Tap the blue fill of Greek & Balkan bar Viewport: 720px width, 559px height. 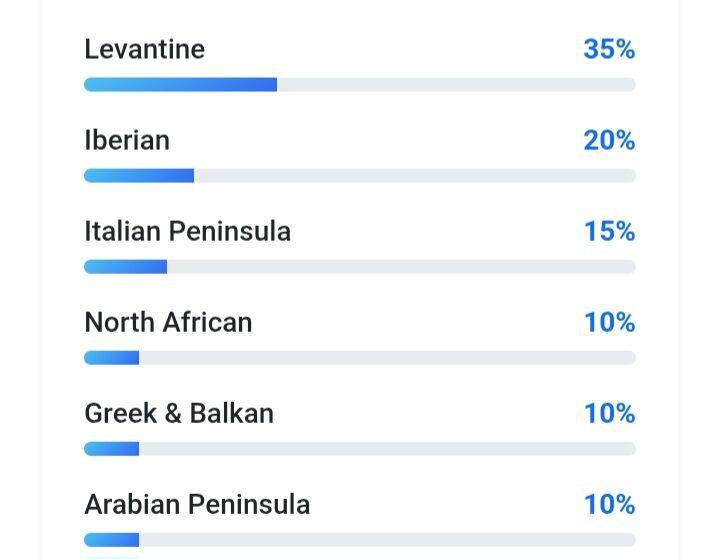[x=111, y=449]
